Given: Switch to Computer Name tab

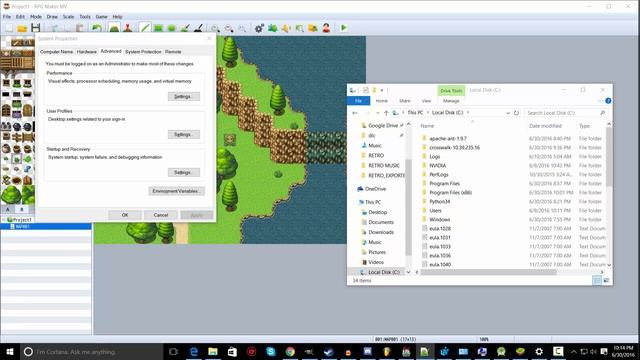Looking at the screenshot, I should coord(56,52).
